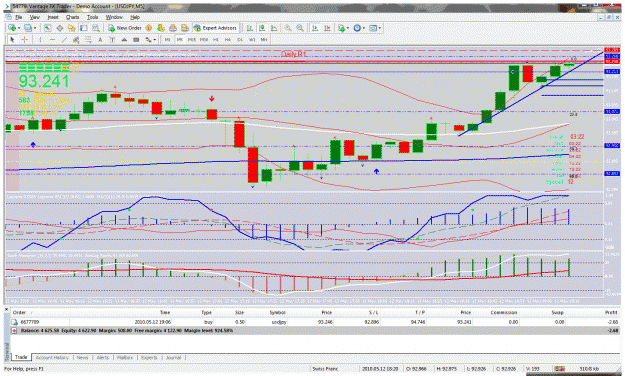
Task: Open the MetaEditor diamond icon
Action: point(149,28)
